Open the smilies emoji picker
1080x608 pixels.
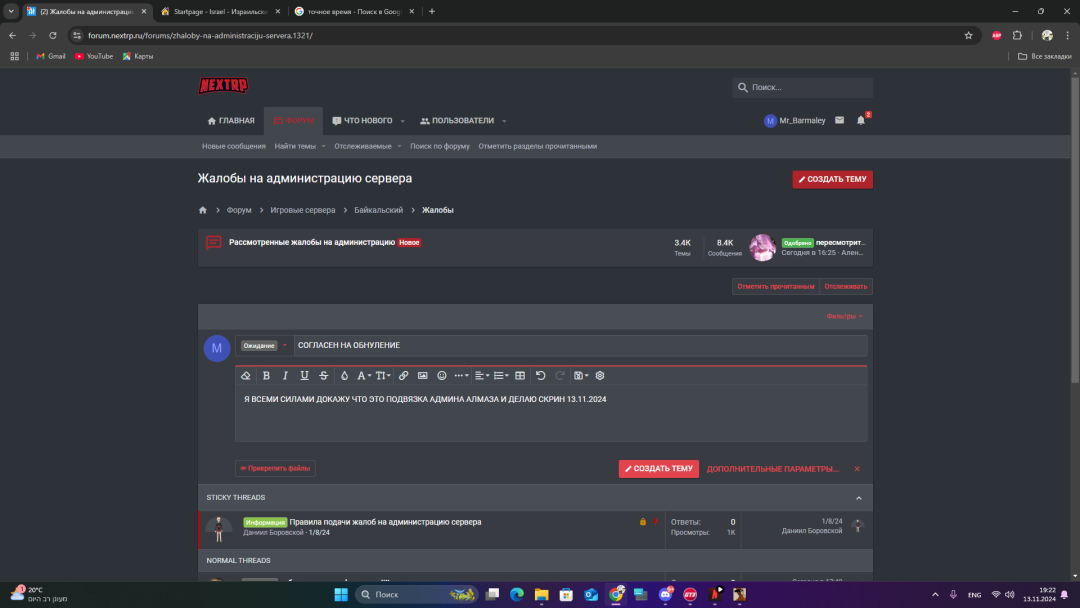tap(442, 376)
